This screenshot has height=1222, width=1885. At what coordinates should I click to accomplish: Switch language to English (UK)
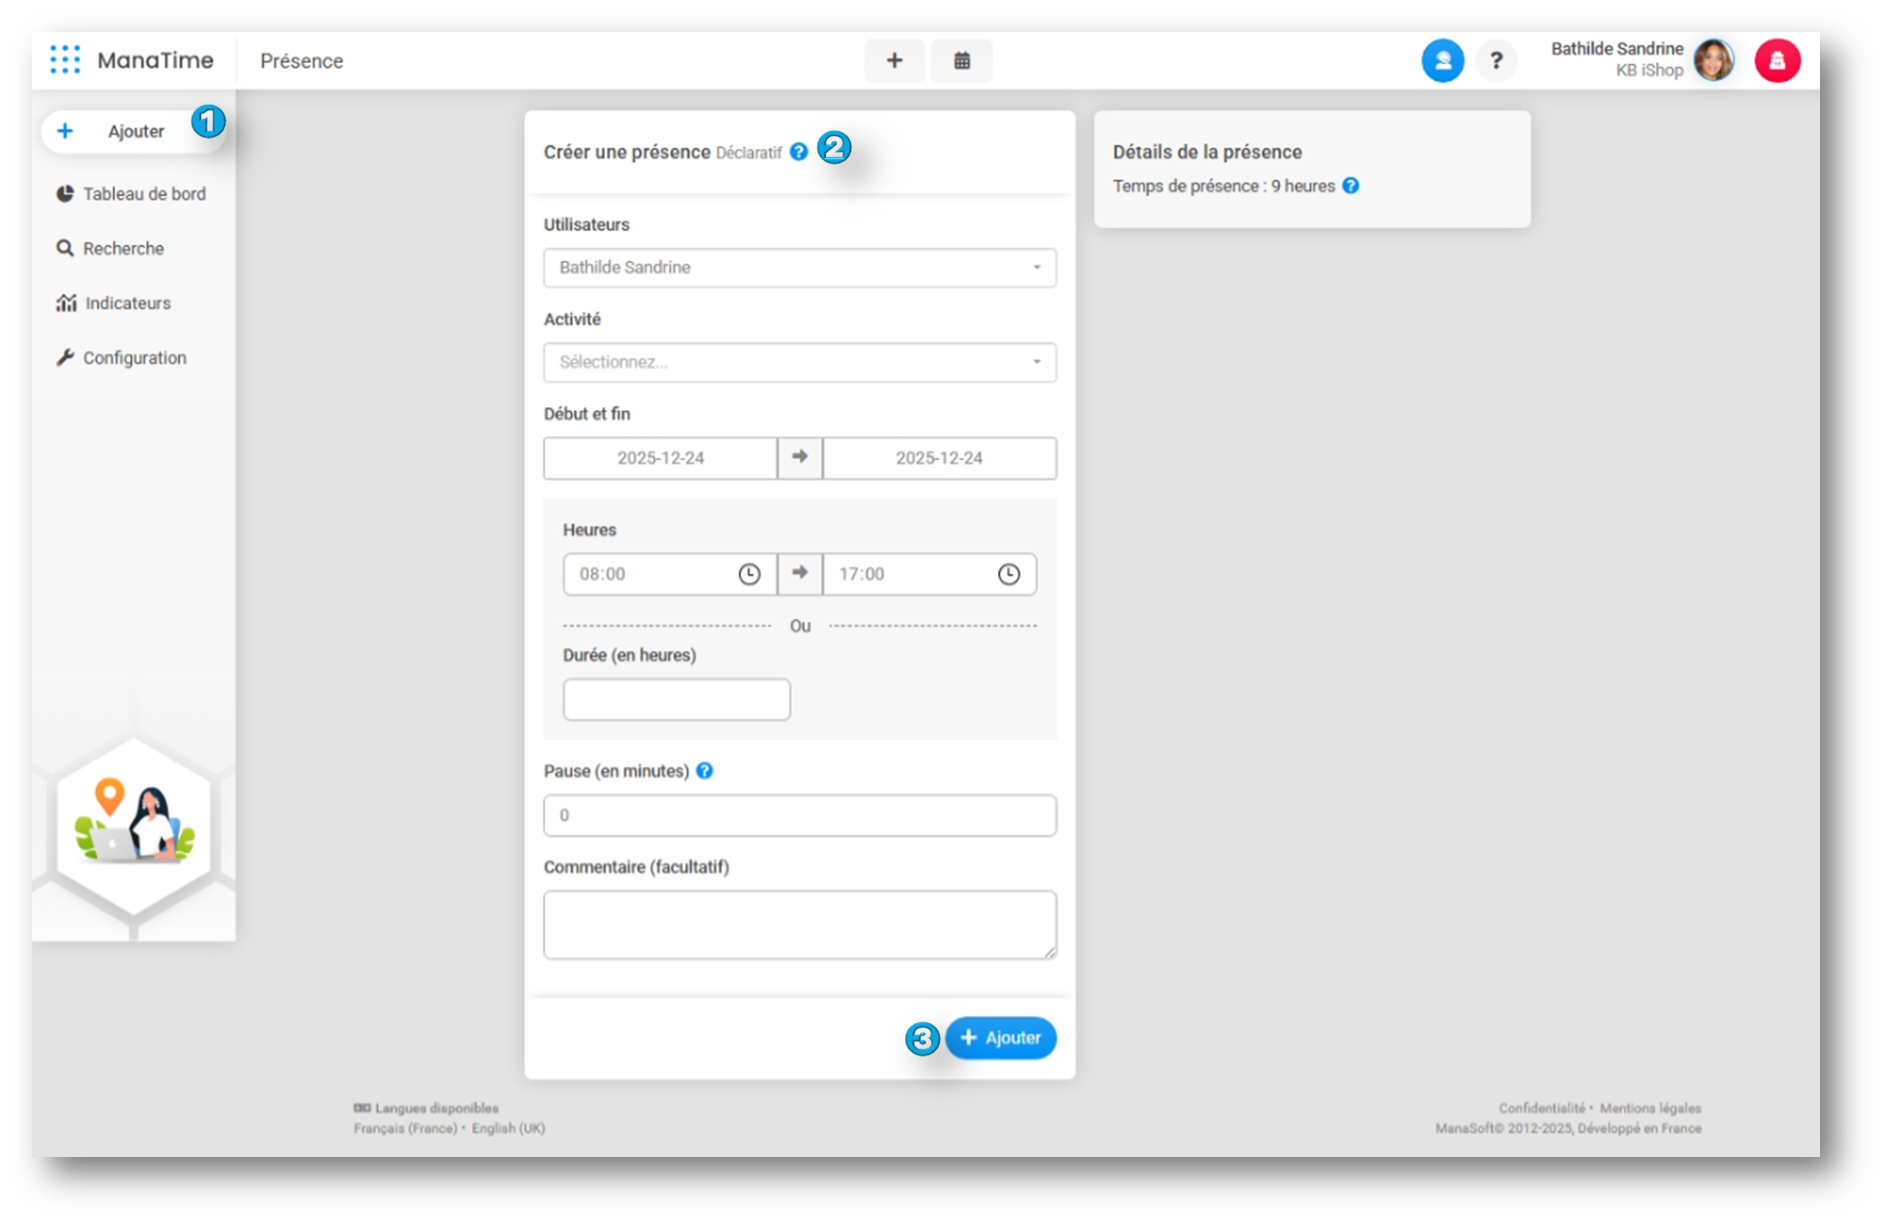[508, 1128]
